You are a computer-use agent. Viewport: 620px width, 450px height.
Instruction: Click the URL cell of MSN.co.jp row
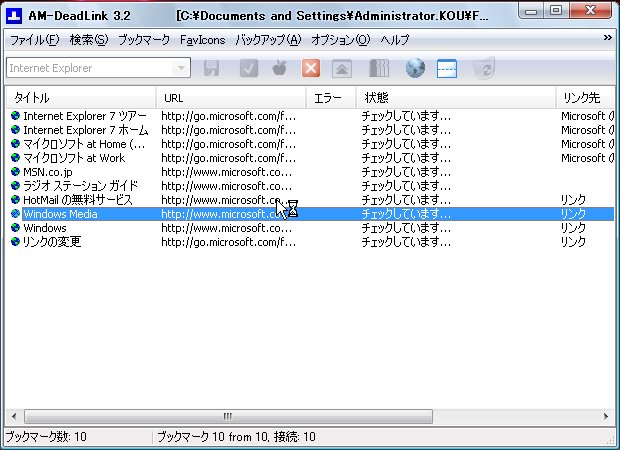tap(227, 172)
